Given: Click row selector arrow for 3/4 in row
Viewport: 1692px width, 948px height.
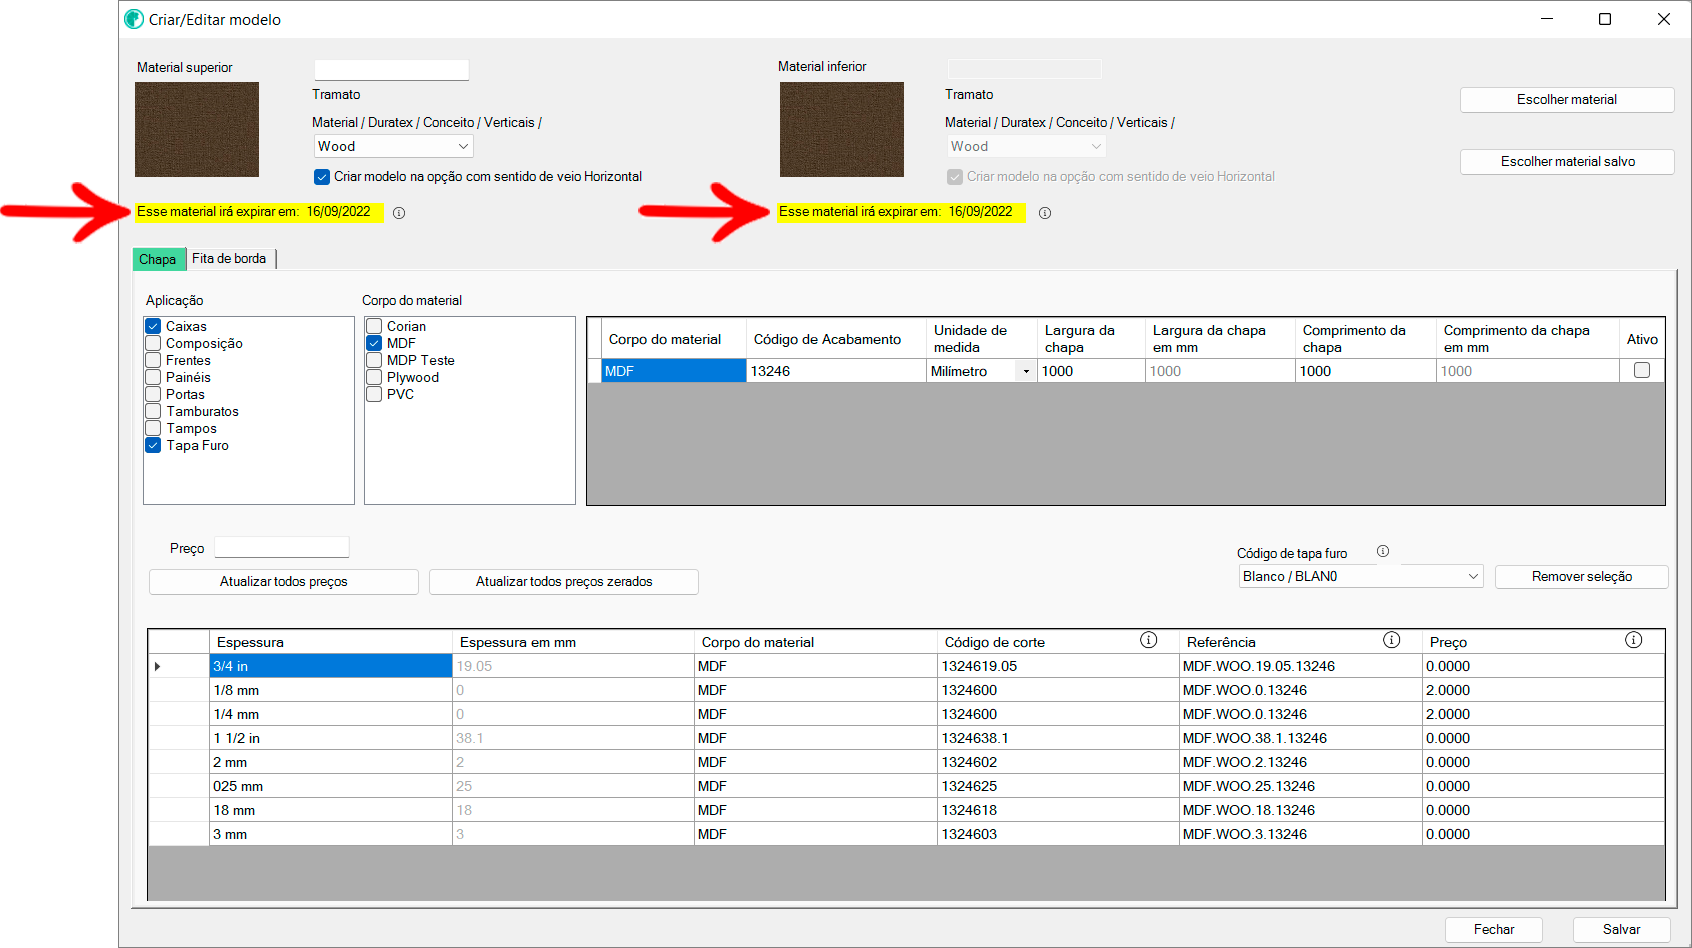Looking at the screenshot, I should click(x=158, y=666).
